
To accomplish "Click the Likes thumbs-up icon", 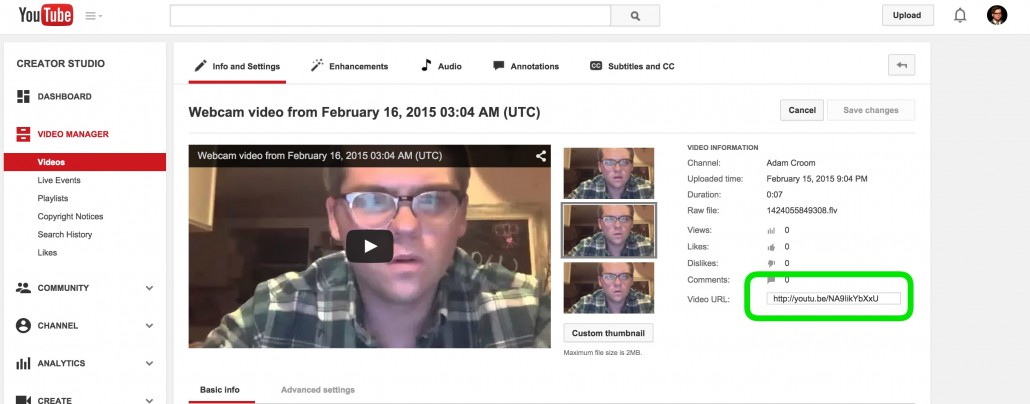I will click(771, 247).
